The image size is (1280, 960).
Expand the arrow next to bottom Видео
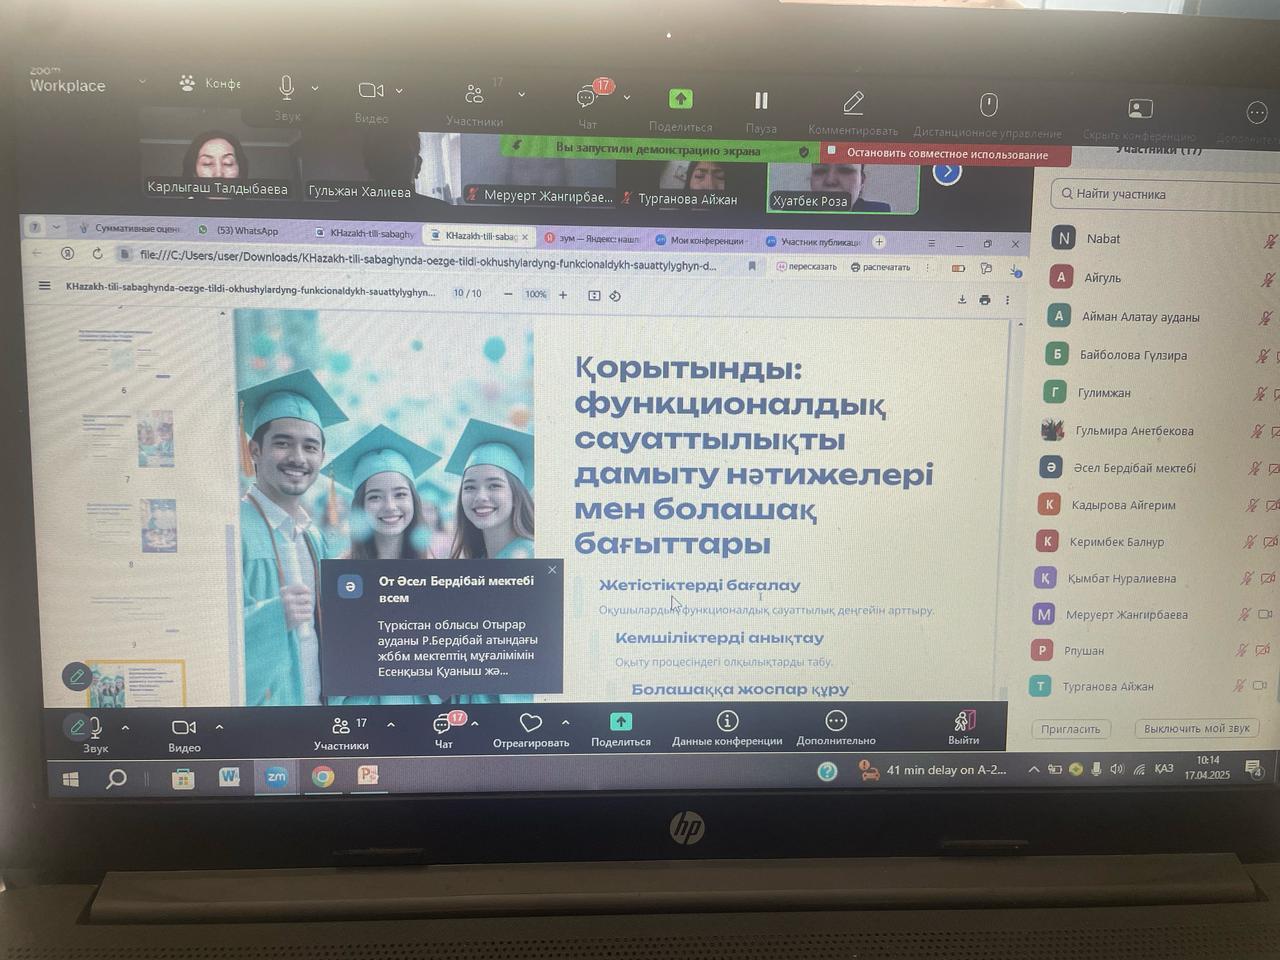[219, 727]
